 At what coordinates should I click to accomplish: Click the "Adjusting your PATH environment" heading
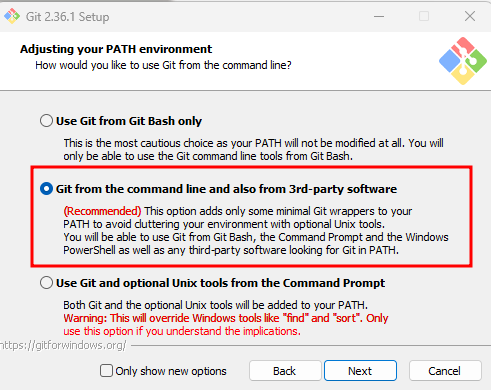[x=116, y=49]
